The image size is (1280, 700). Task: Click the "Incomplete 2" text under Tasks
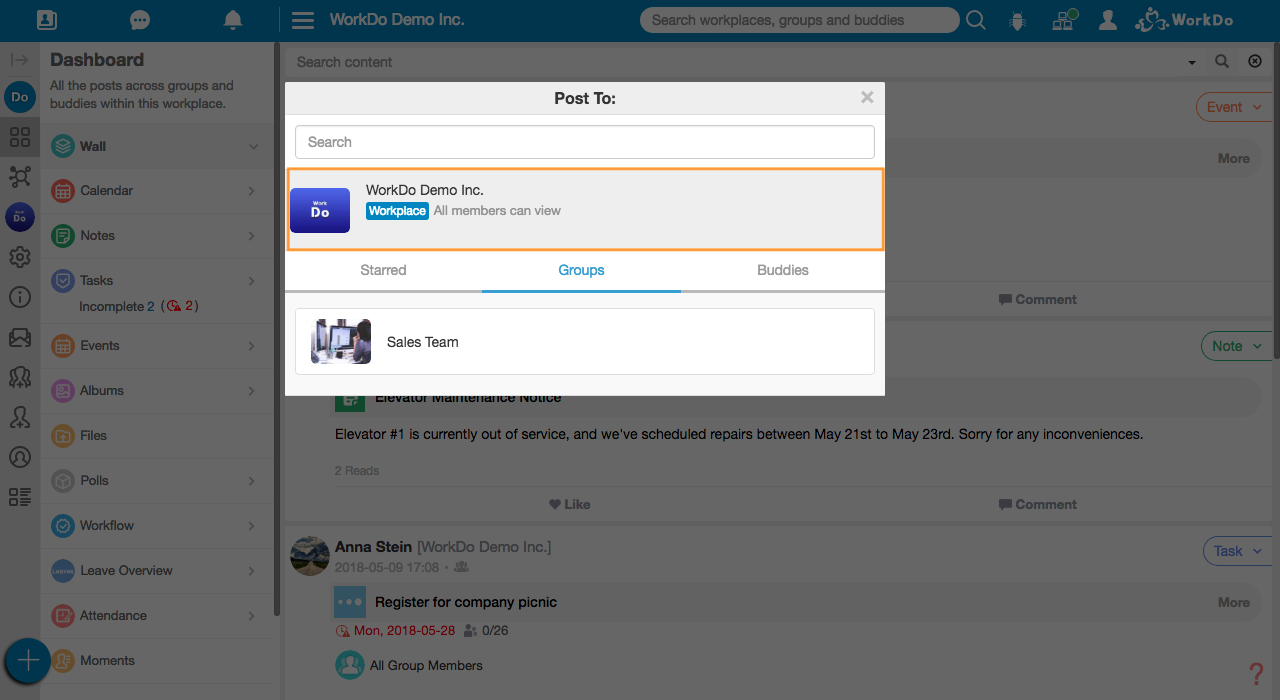117,307
